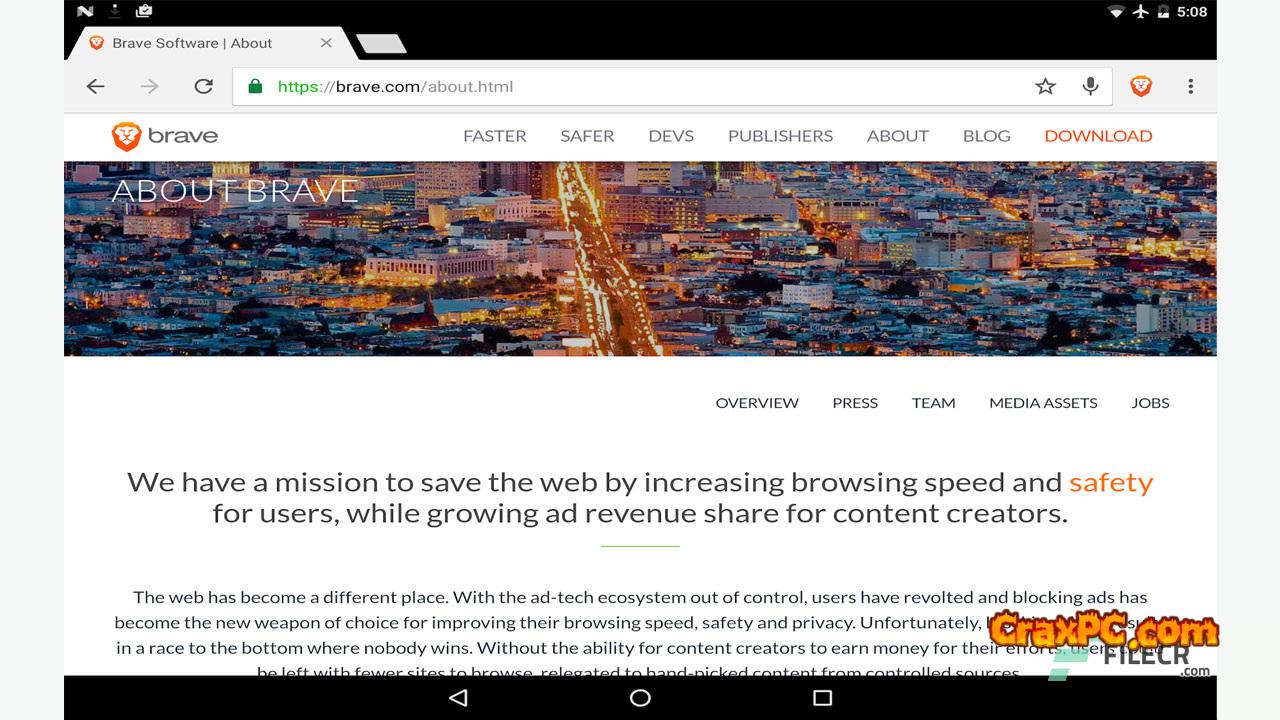Reload the page with the refresh icon

point(203,86)
